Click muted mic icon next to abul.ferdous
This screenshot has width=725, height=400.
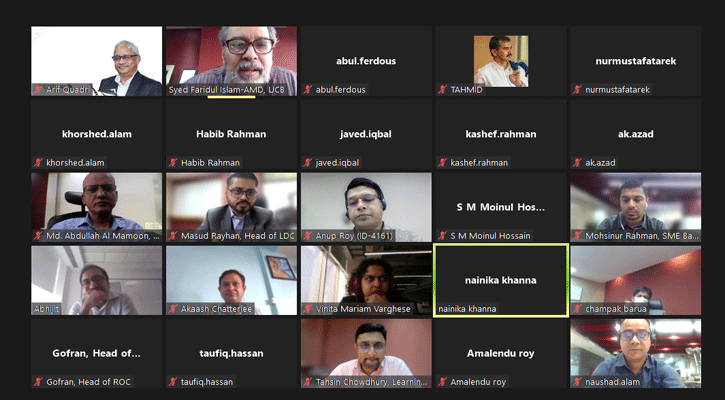click(x=308, y=90)
